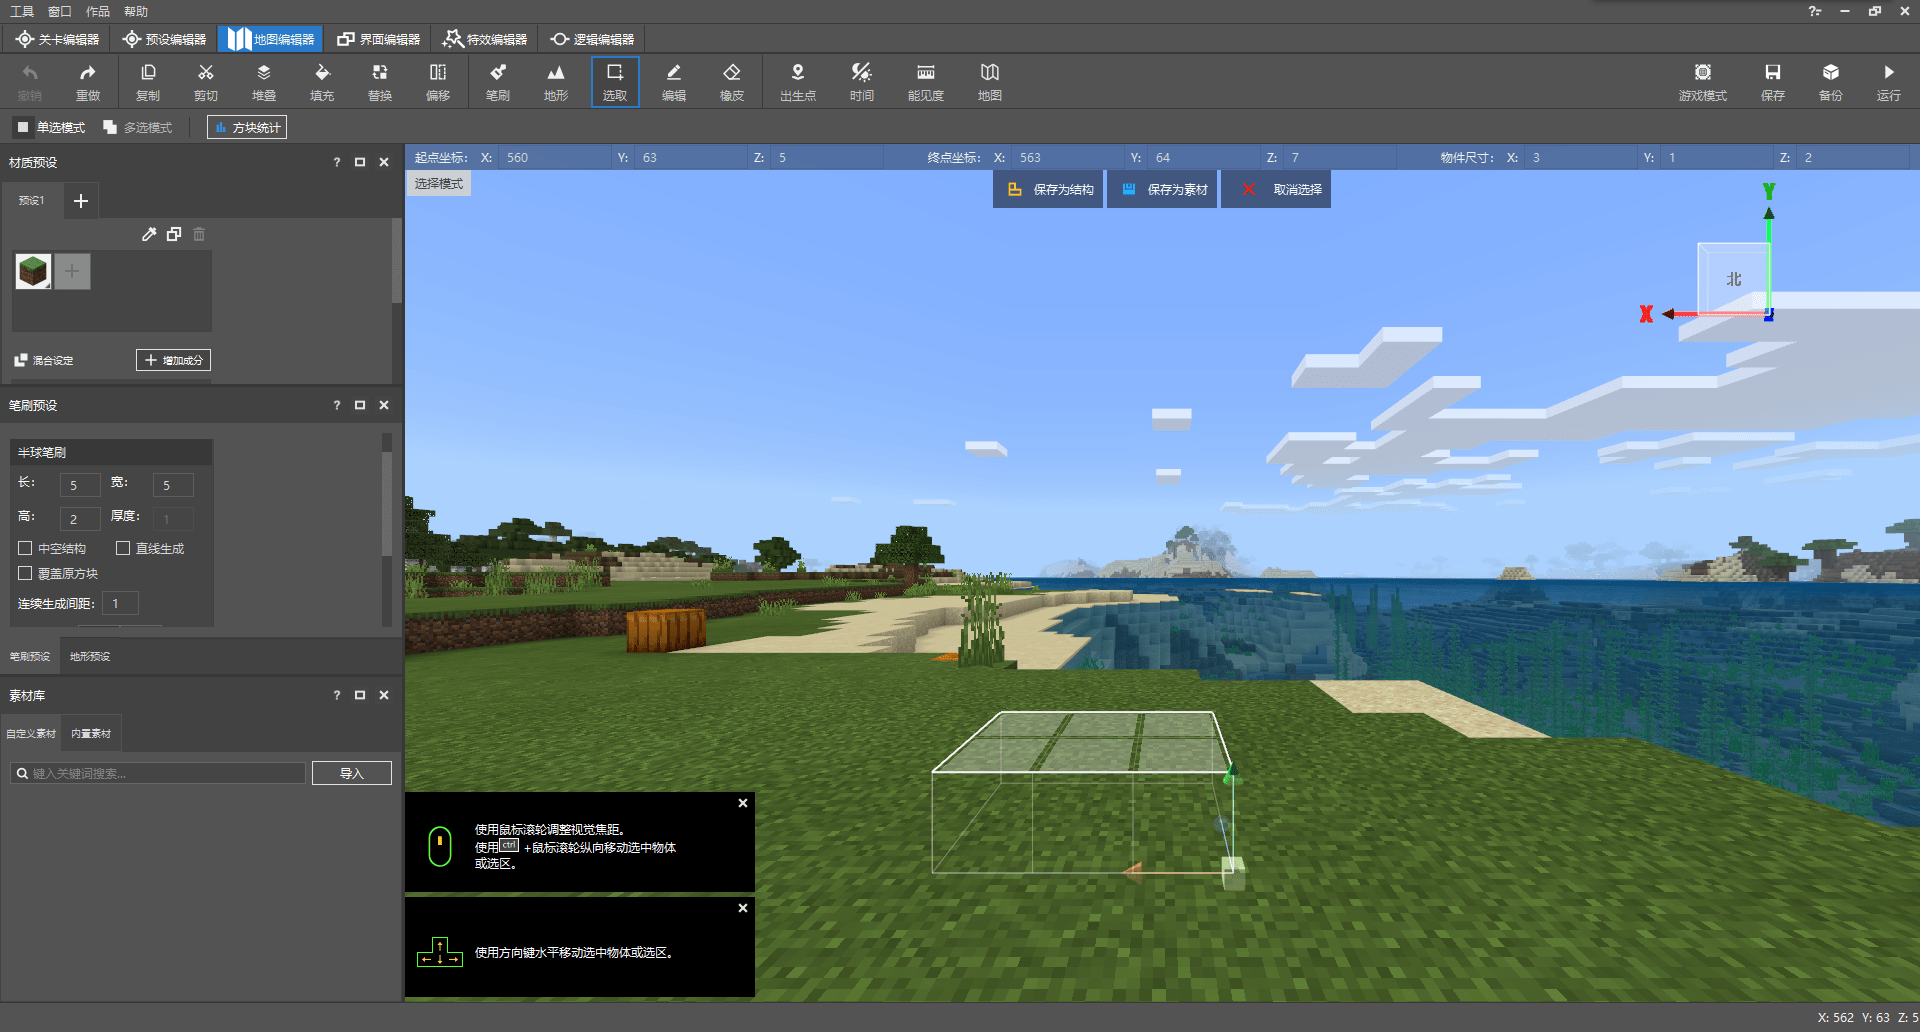Image resolution: width=1920 pixels, height=1032 pixels.
Task: Toggle the 中空结构 hollow checkbox
Action: click(x=25, y=548)
